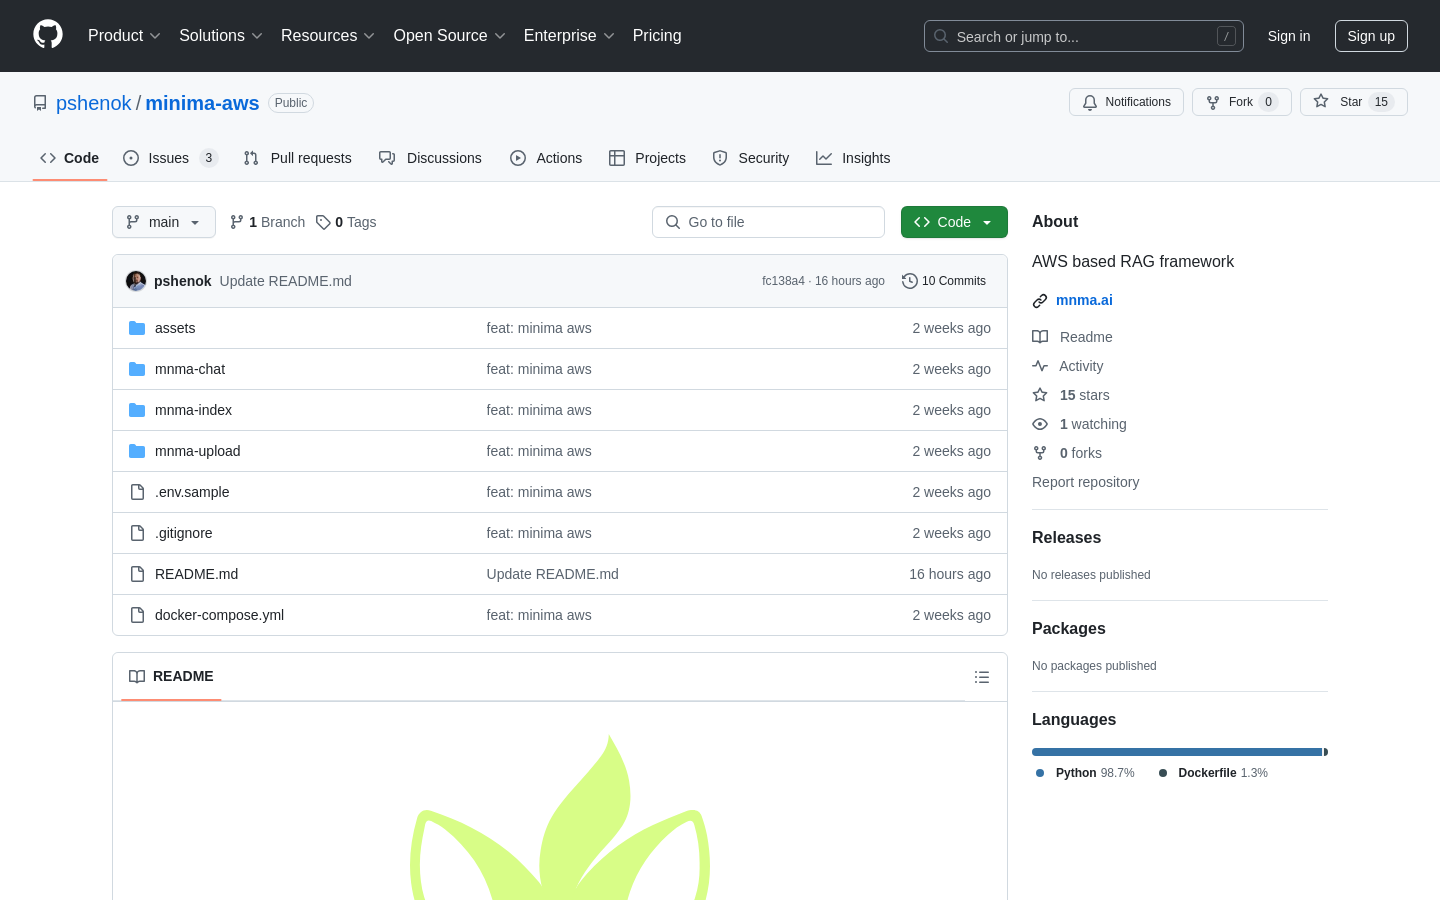The height and width of the screenshot is (900, 1440).
Task: Switch to the Projects tab
Action: (647, 158)
